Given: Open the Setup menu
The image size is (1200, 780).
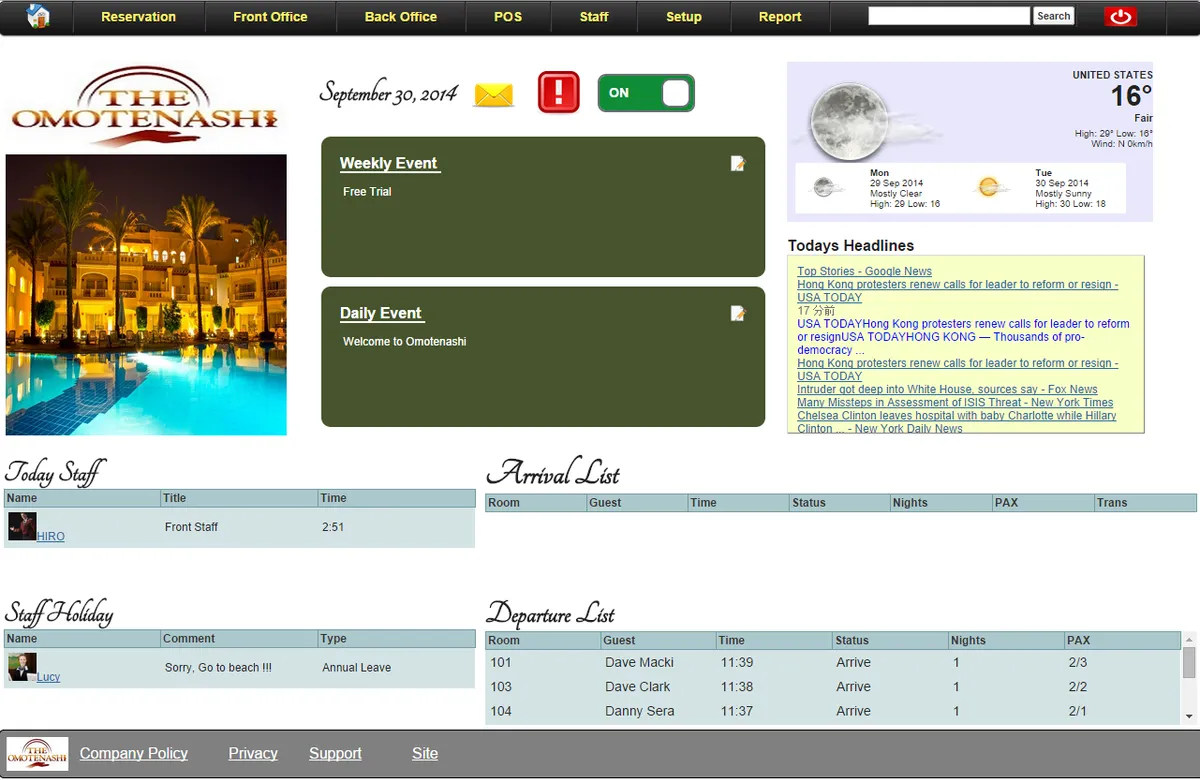Looking at the screenshot, I should pyautogui.click(x=684, y=17).
